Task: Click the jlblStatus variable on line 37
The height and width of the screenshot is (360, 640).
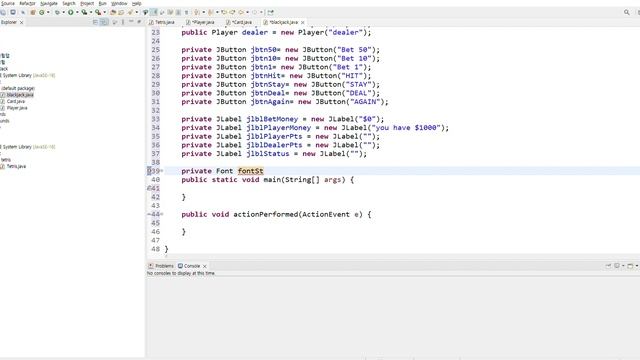Action: (268, 154)
